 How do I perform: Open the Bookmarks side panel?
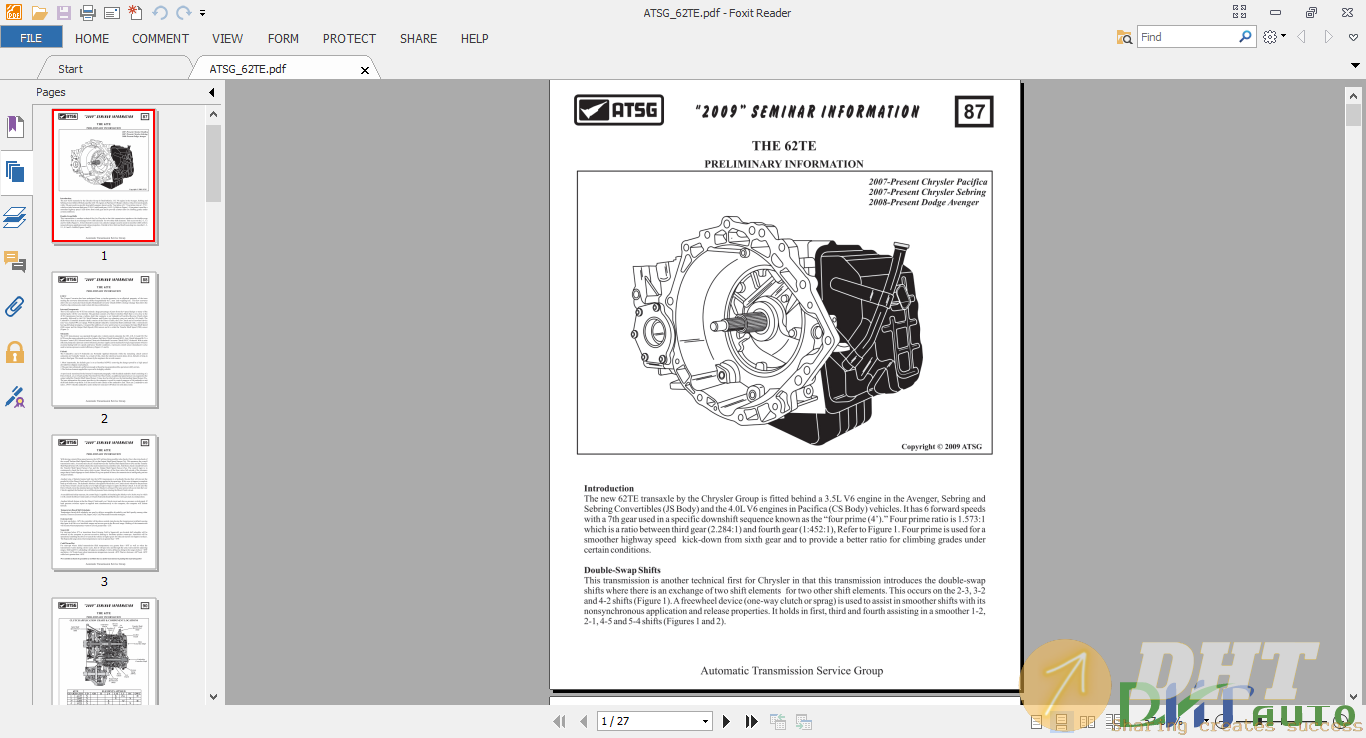15,127
